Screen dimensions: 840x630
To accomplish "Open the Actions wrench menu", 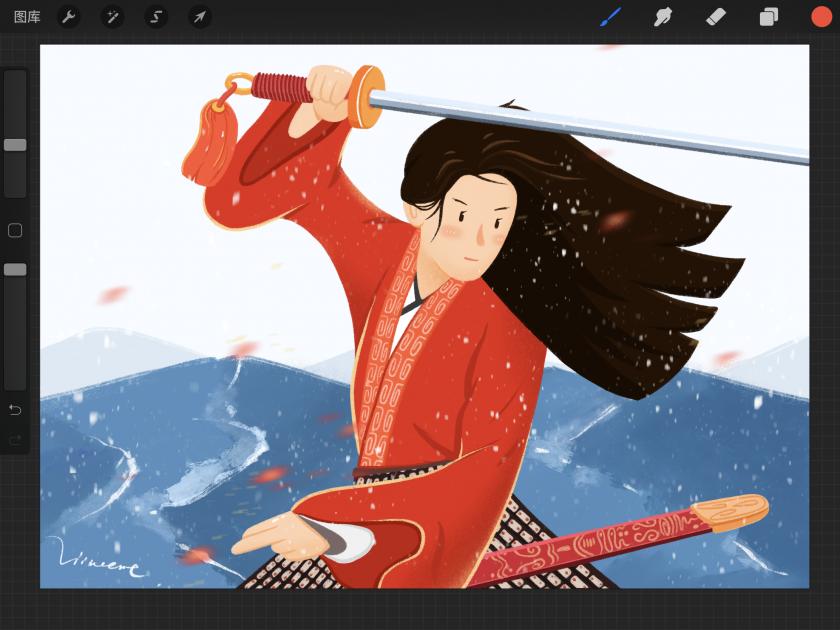I will click(x=69, y=17).
